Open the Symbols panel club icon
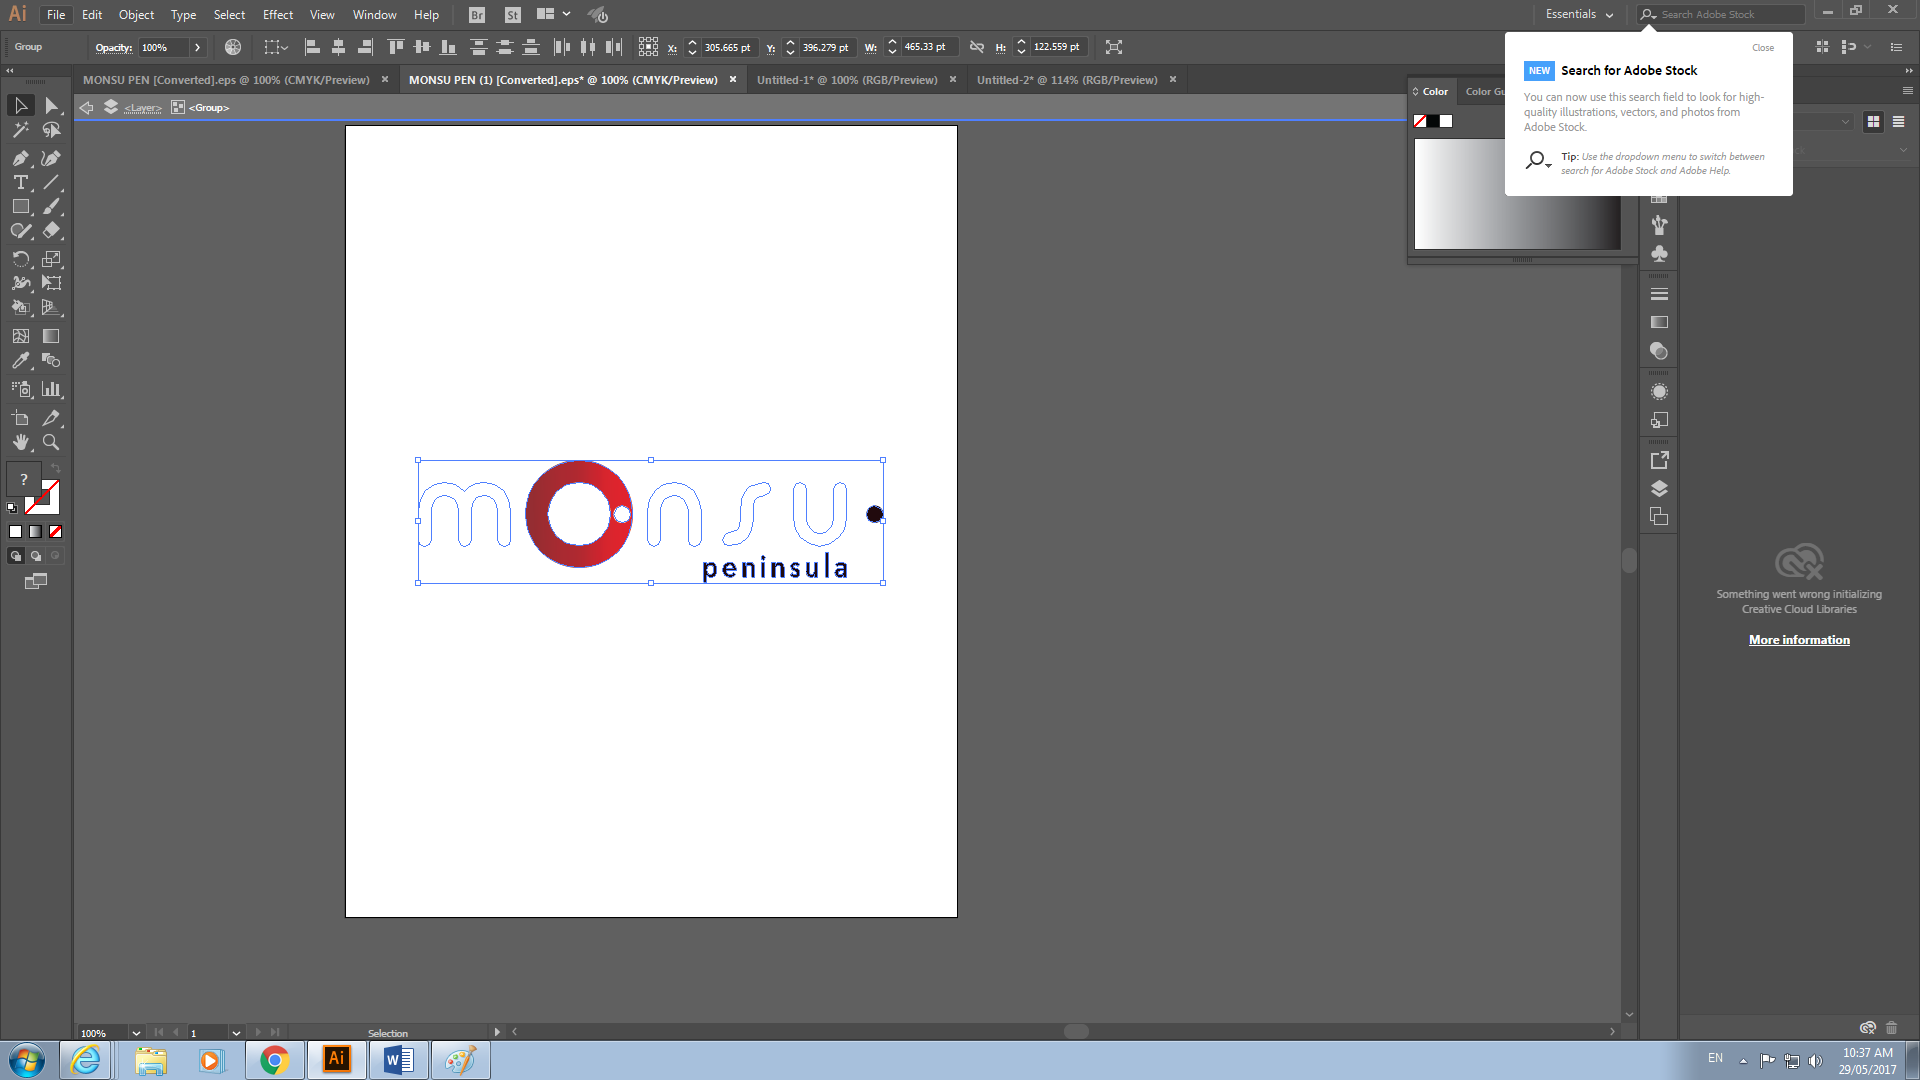Image resolution: width=1920 pixels, height=1080 pixels. point(1659,253)
